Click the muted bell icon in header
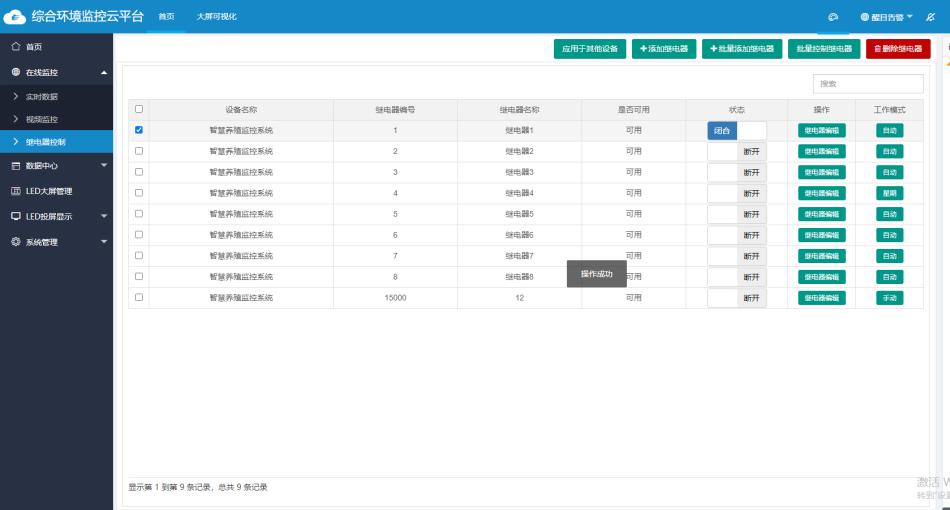Image resolution: width=950 pixels, height=510 pixels. point(931,17)
